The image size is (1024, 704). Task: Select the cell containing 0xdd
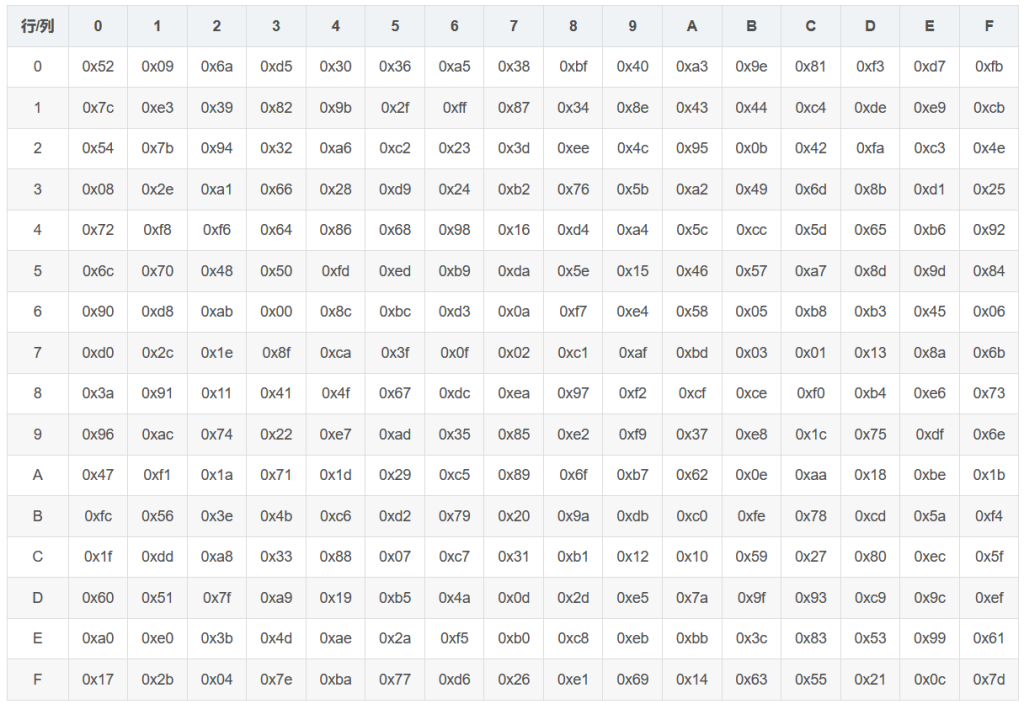(x=157, y=557)
